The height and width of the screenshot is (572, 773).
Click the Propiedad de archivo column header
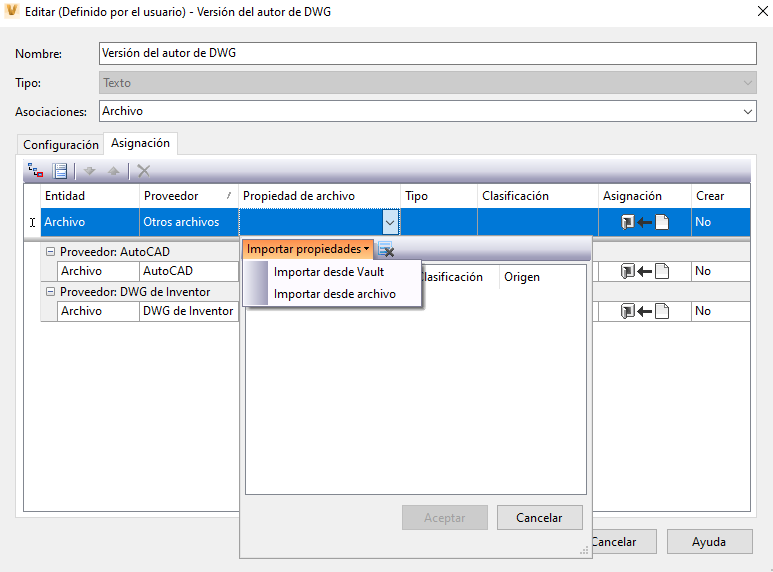point(319,196)
